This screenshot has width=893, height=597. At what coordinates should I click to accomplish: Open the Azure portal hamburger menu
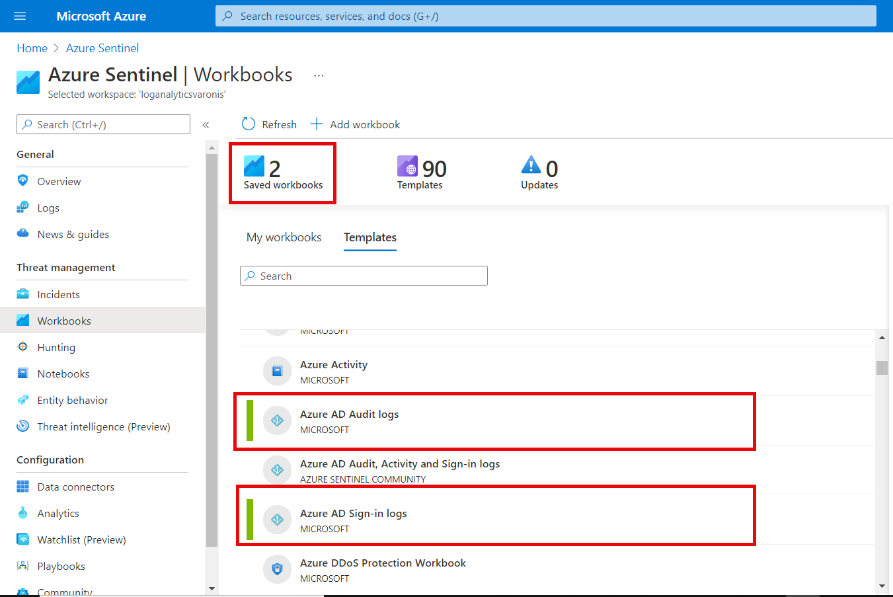coord(20,16)
